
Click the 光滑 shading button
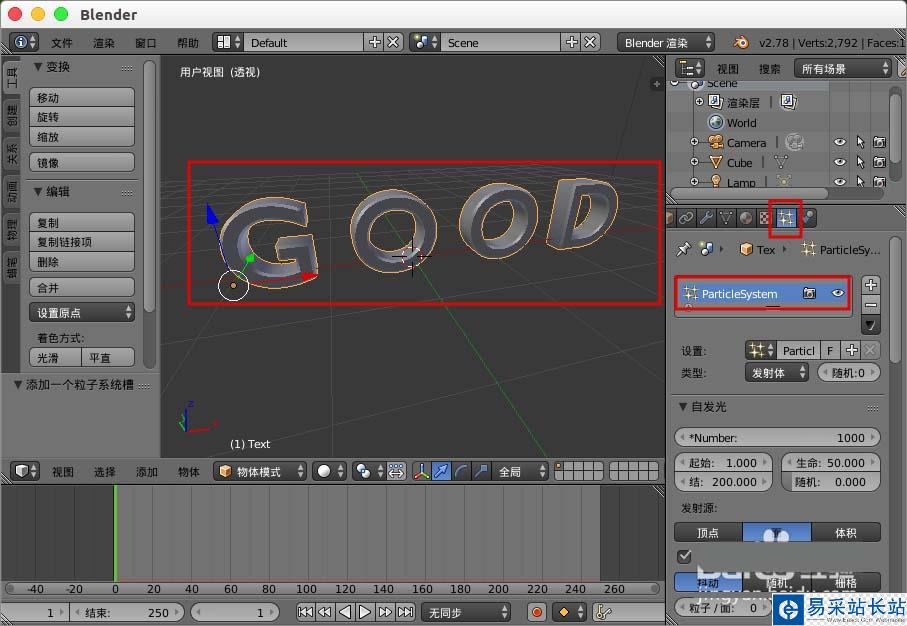click(x=56, y=357)
